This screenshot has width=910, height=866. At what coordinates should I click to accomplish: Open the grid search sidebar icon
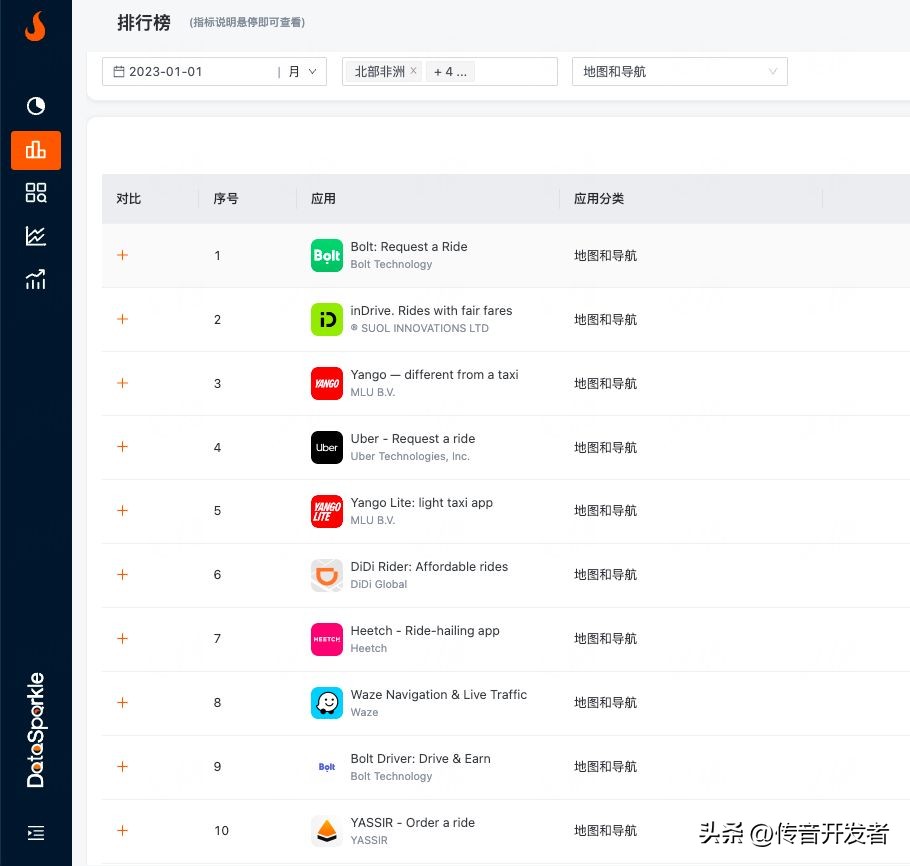pos(36,193)
